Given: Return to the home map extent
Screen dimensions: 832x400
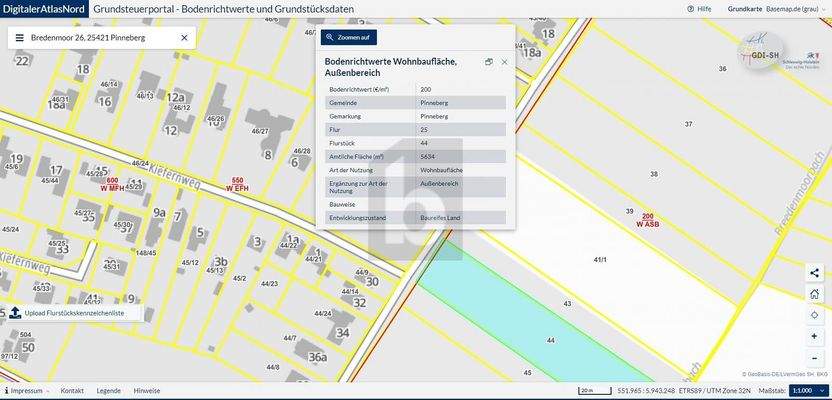Looking at the screenshot, I should pyautogui.click(x=815, y=294).
